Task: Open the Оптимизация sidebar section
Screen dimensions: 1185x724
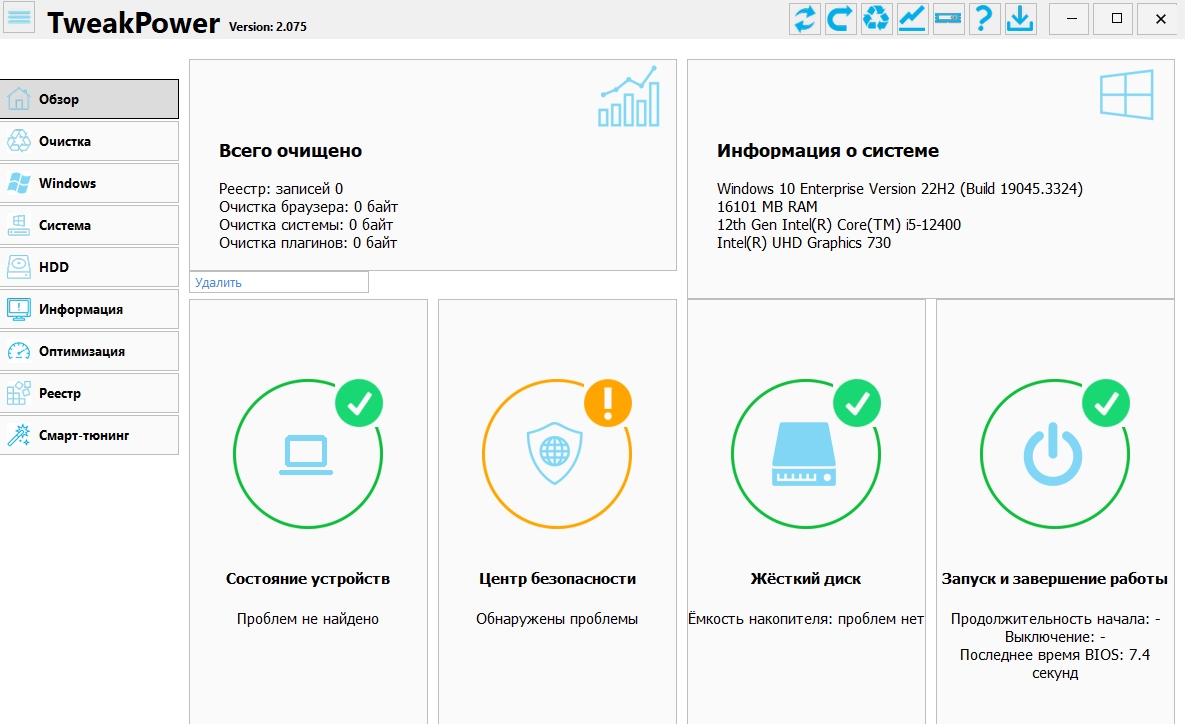Action: (x=89, y=351)
